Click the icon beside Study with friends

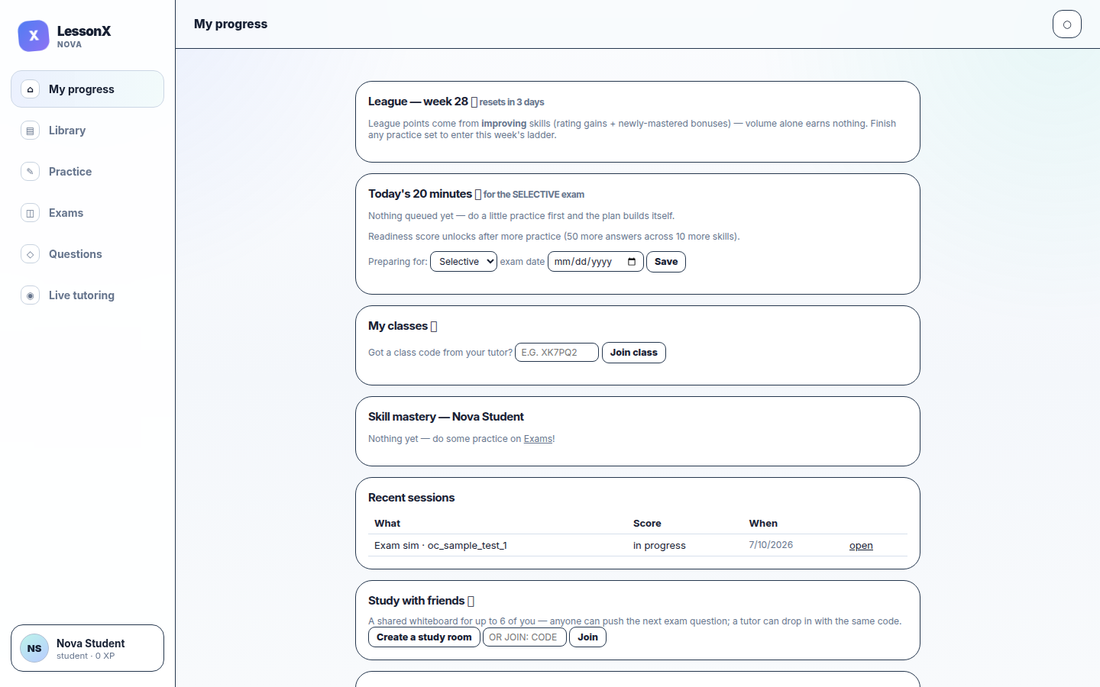(x=471, y=601)
